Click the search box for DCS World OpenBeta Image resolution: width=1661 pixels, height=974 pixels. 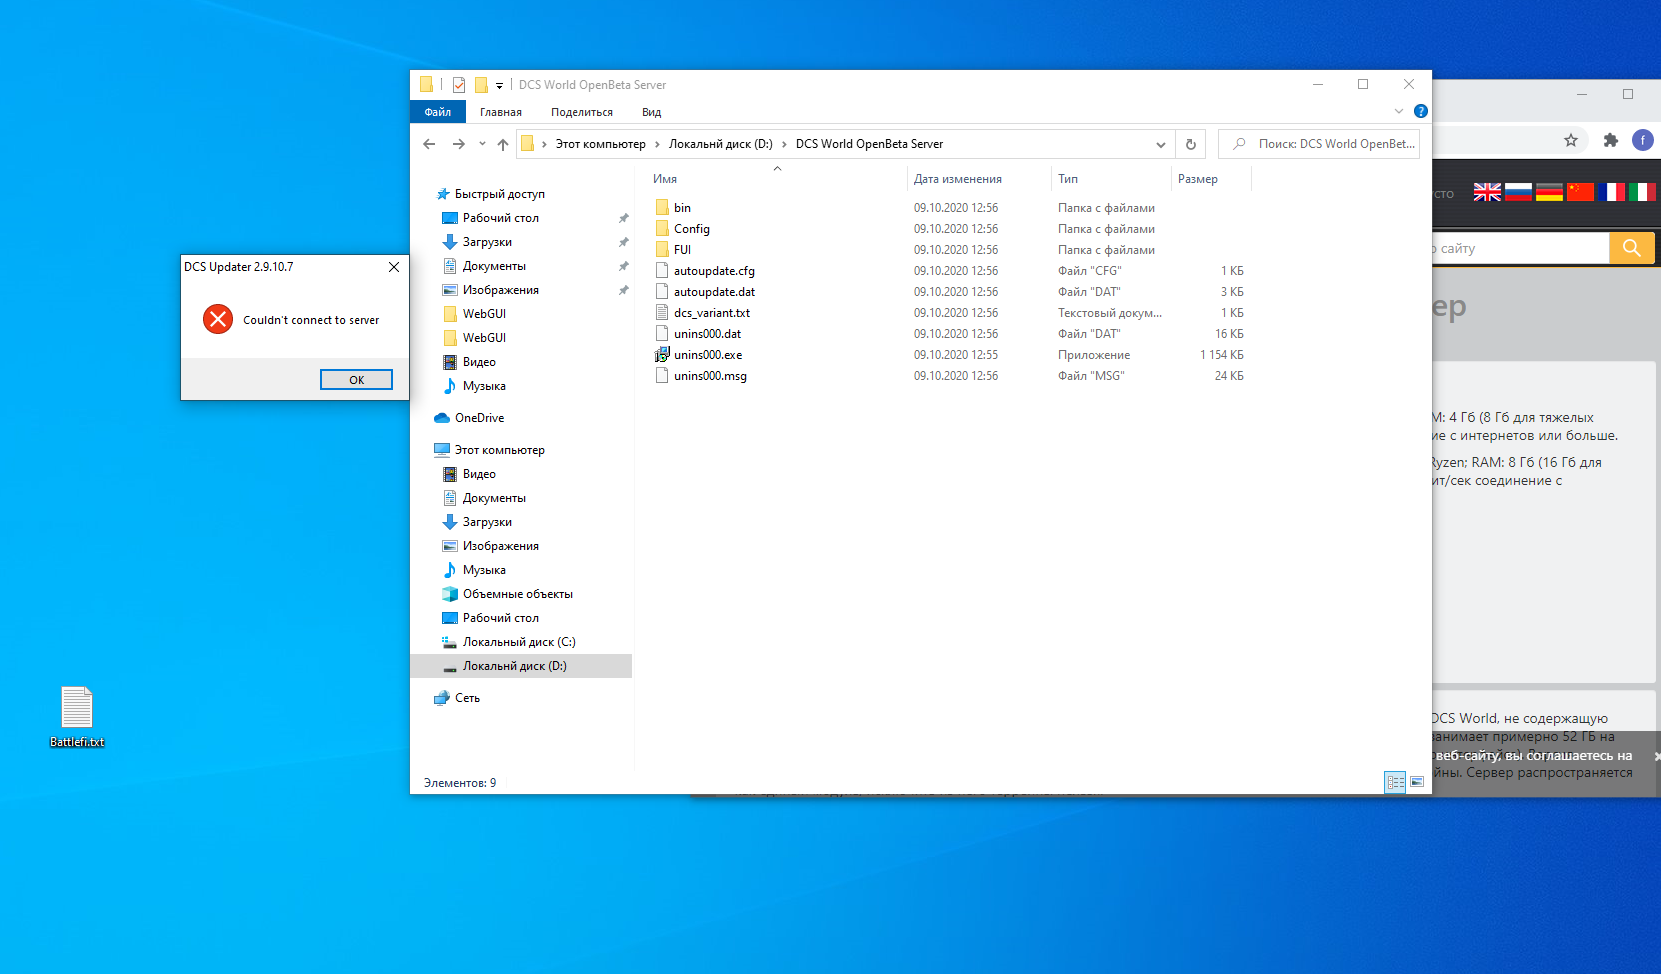[1319, 144]
